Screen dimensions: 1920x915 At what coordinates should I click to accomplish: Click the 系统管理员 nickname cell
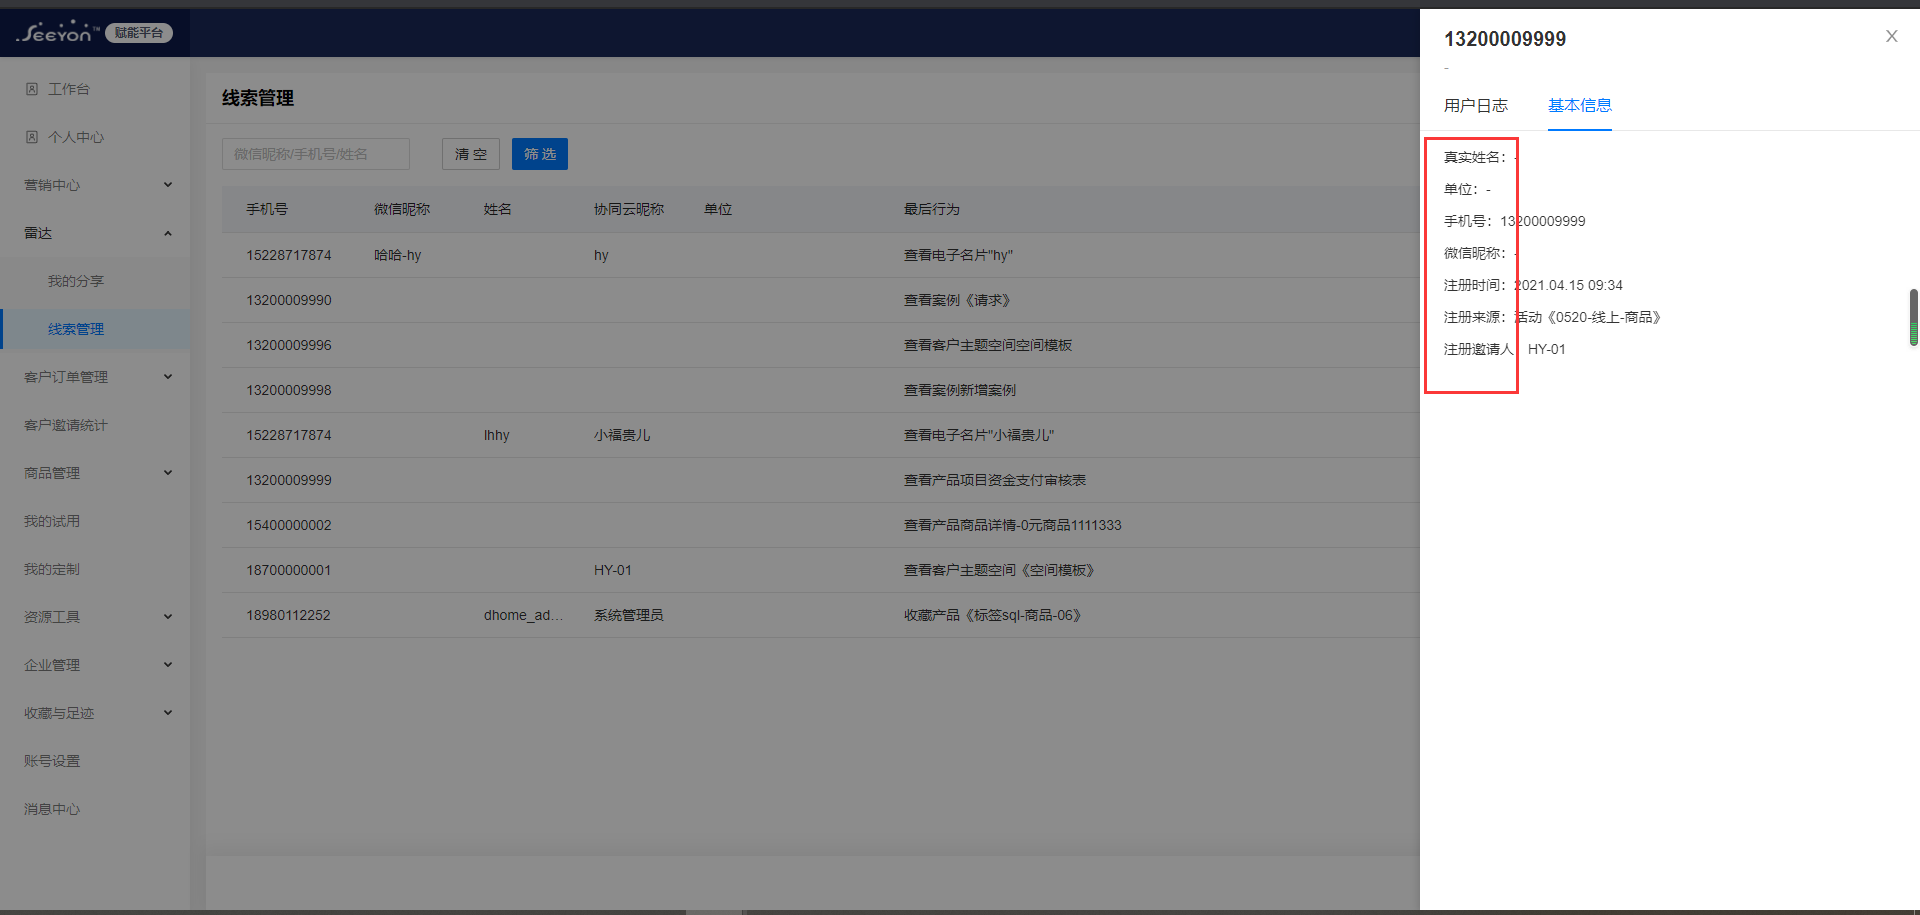tap(629, 615)
